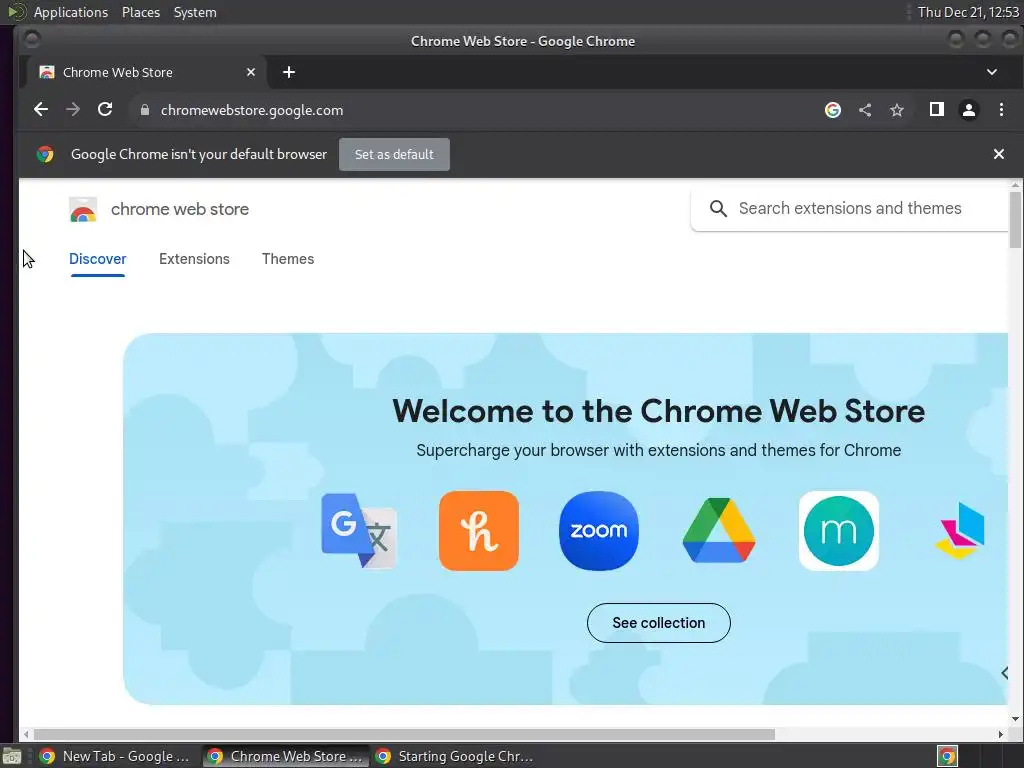Open the System menu
The width and height of the screenshot is (1024, 768).
pos(195,12)
